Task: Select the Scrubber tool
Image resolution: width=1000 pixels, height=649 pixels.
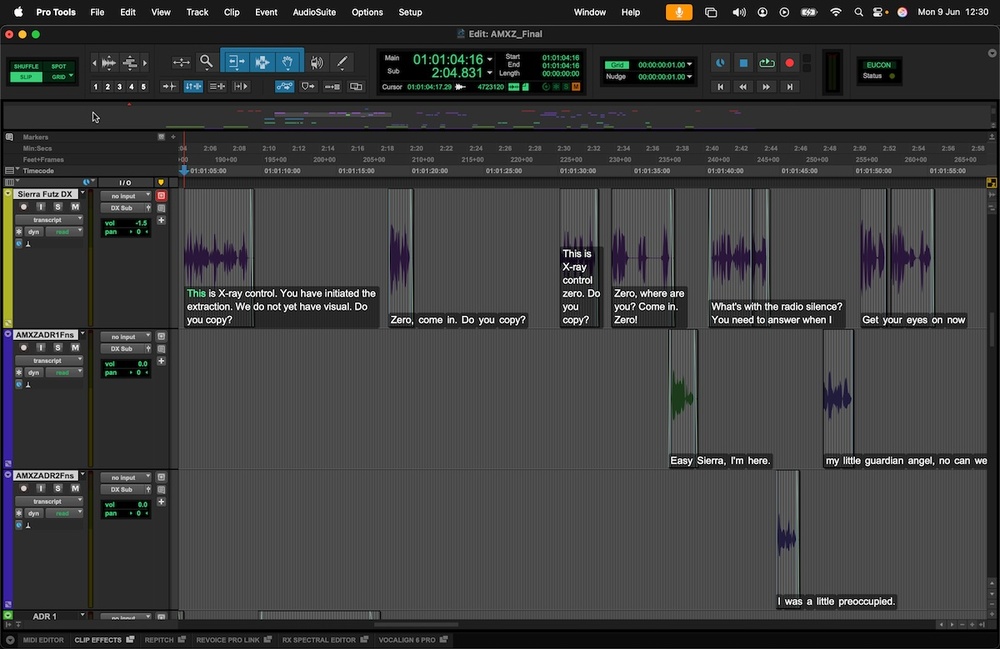Action: (x=316, y=62)
